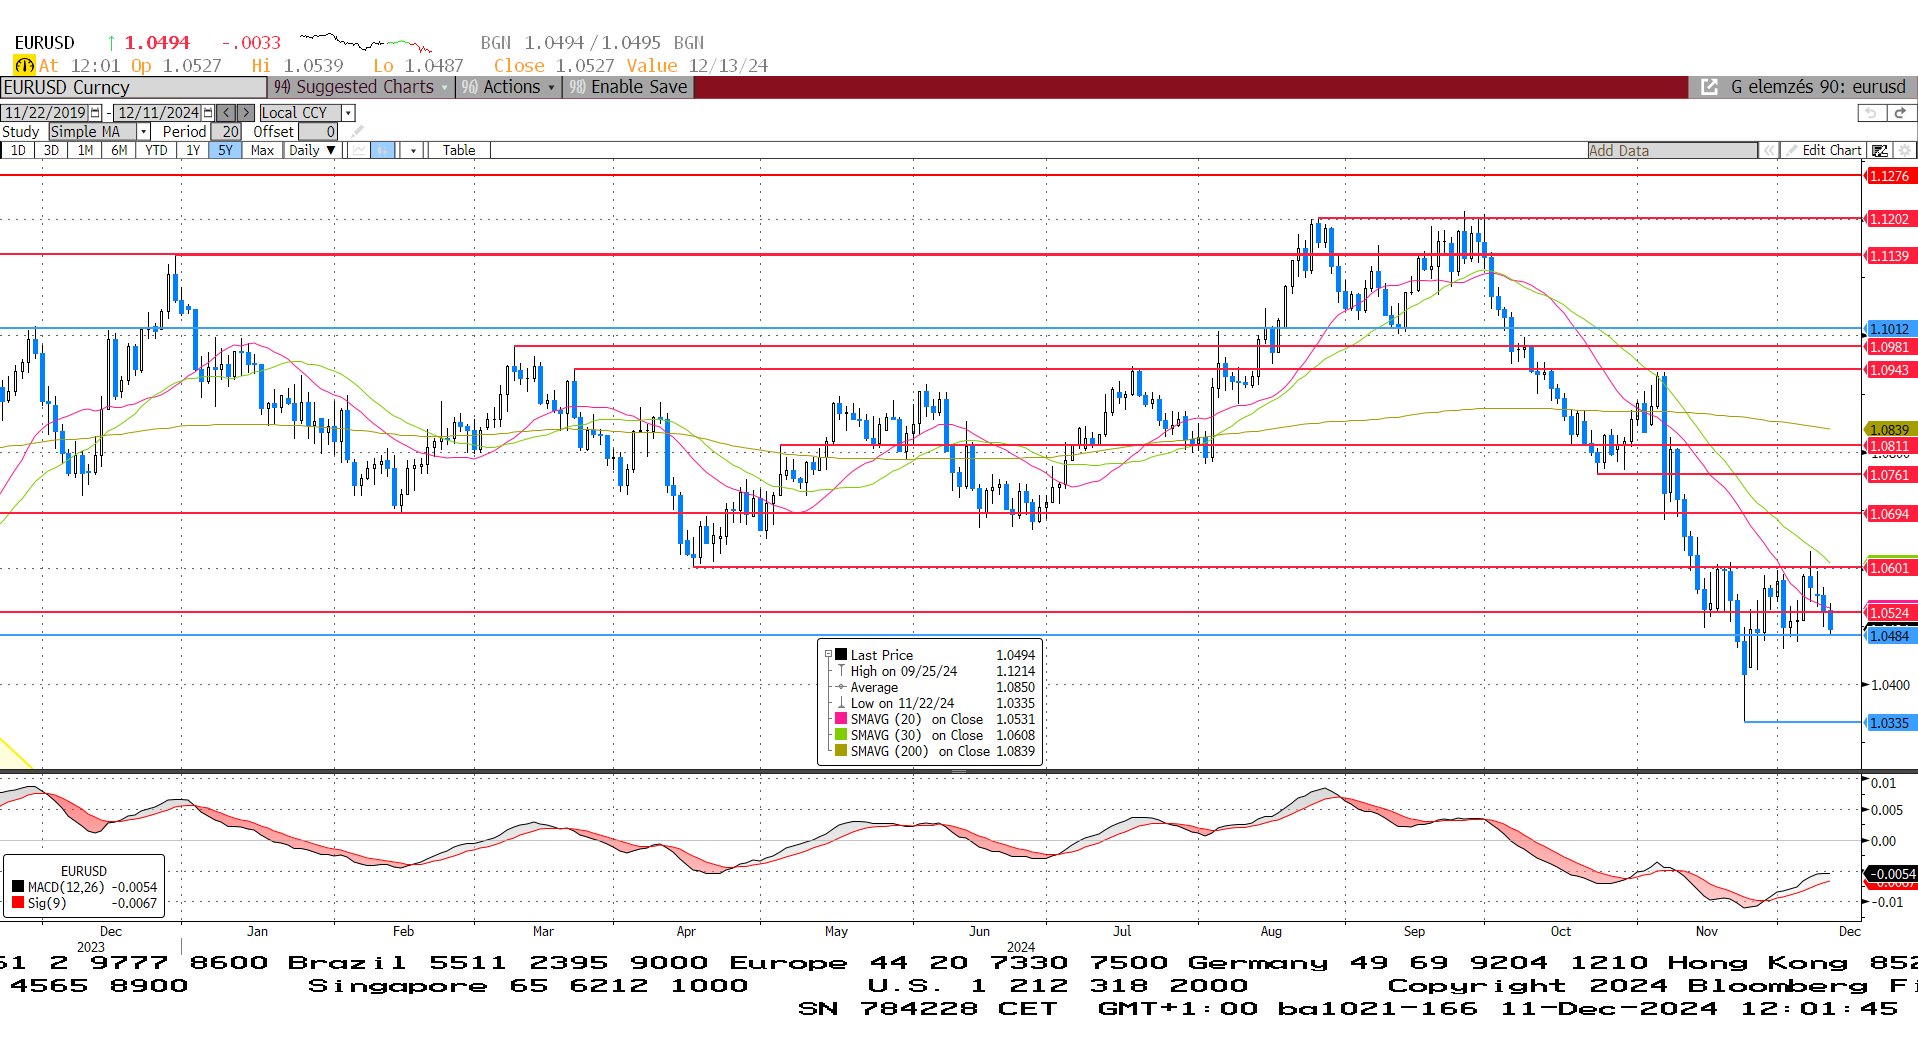This screenshot has height=1064, width=1918.
Task: Click the SMAVG (200) olive color swatch
Action: tap(841, 751)
